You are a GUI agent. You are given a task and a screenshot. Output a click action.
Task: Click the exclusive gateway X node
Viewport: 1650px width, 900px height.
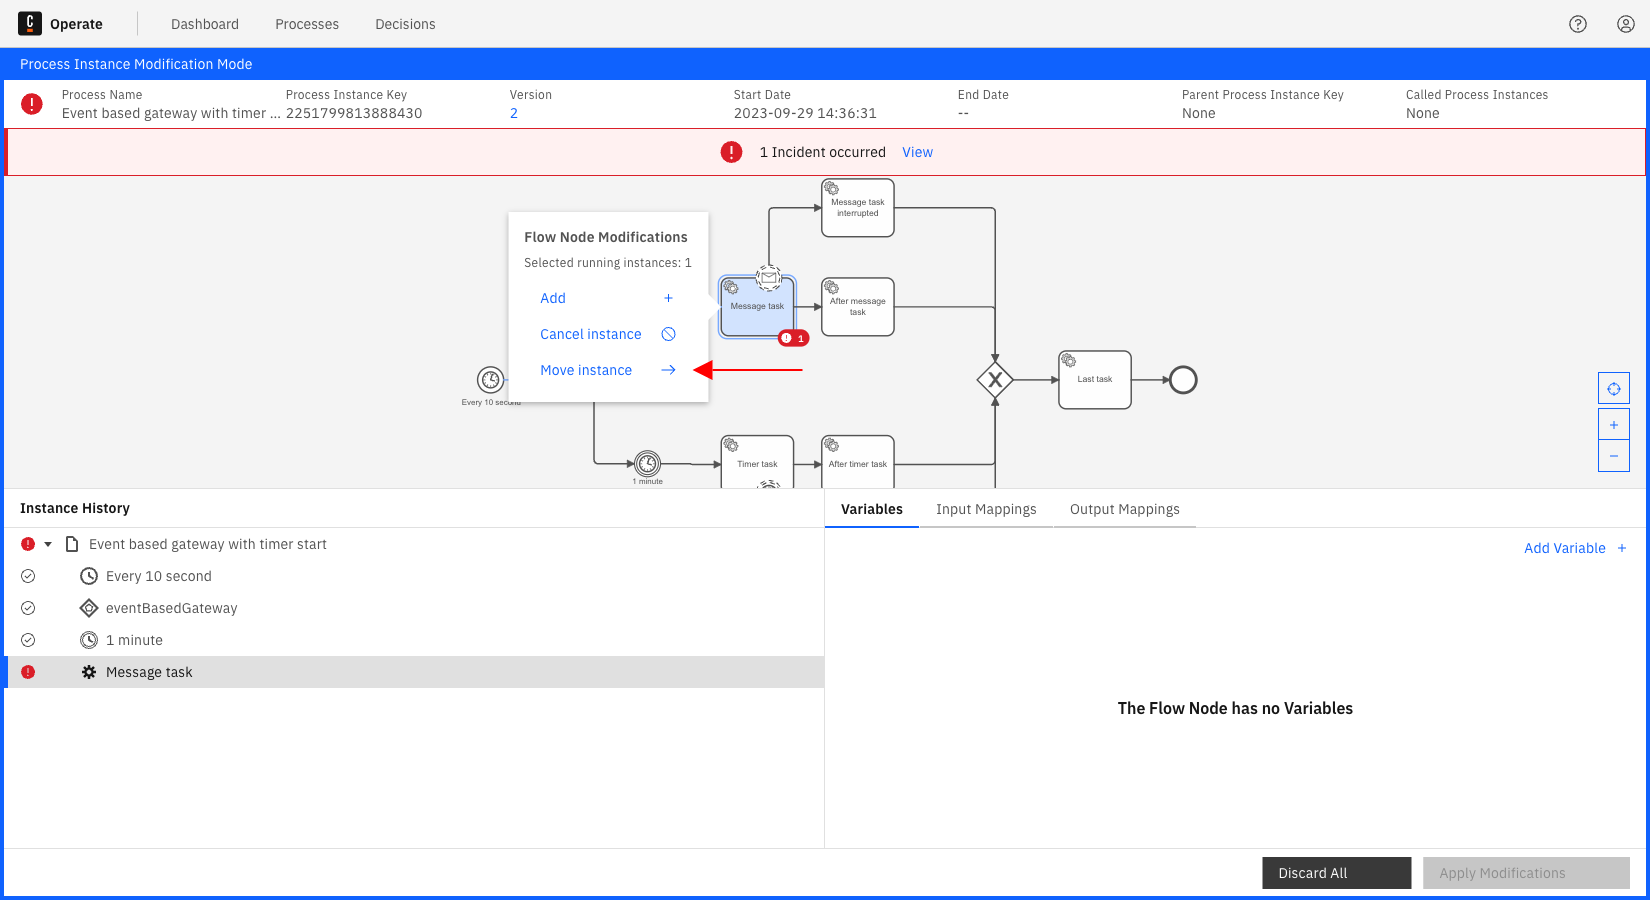pos(995,380)
